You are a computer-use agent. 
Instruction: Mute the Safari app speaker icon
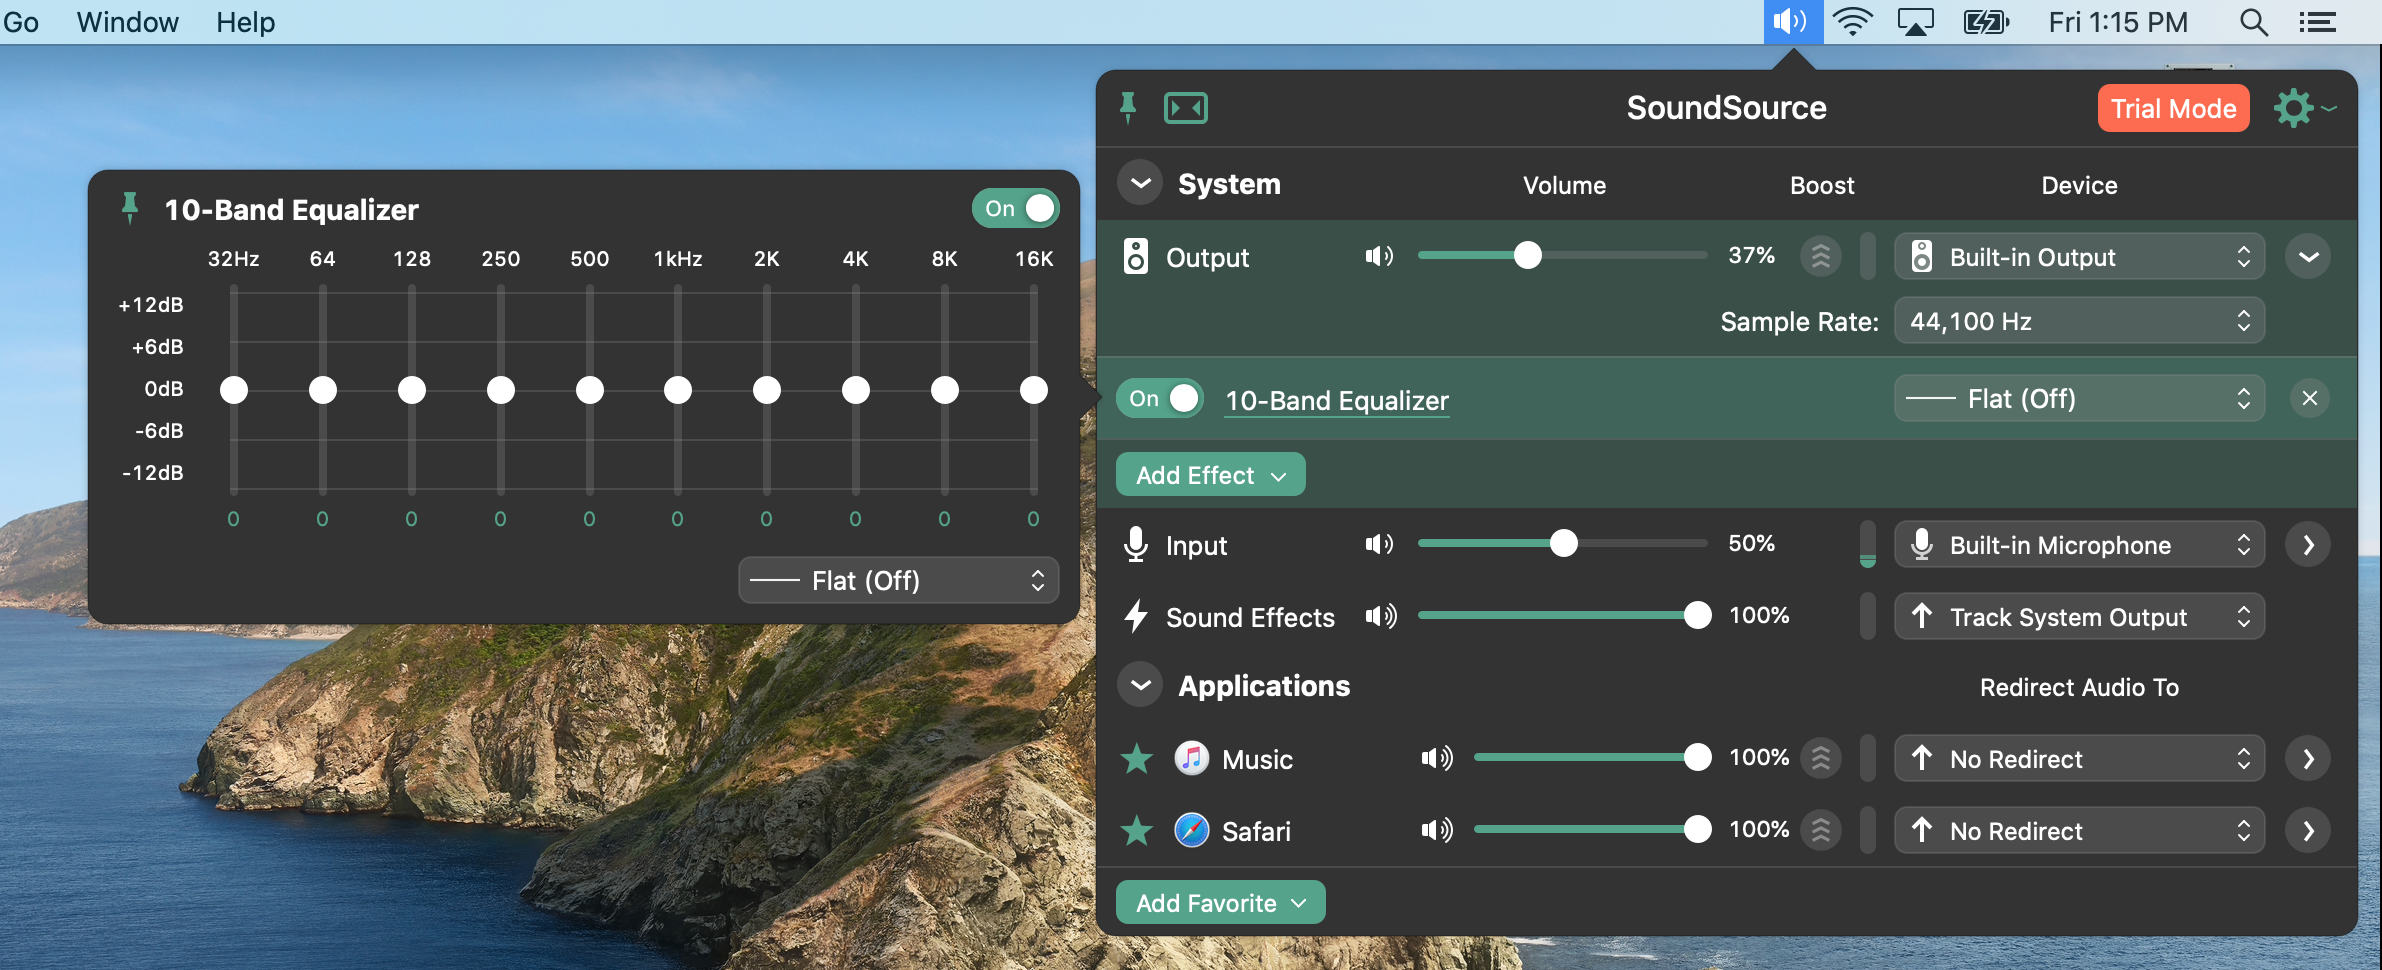[x=1437, y=830]
